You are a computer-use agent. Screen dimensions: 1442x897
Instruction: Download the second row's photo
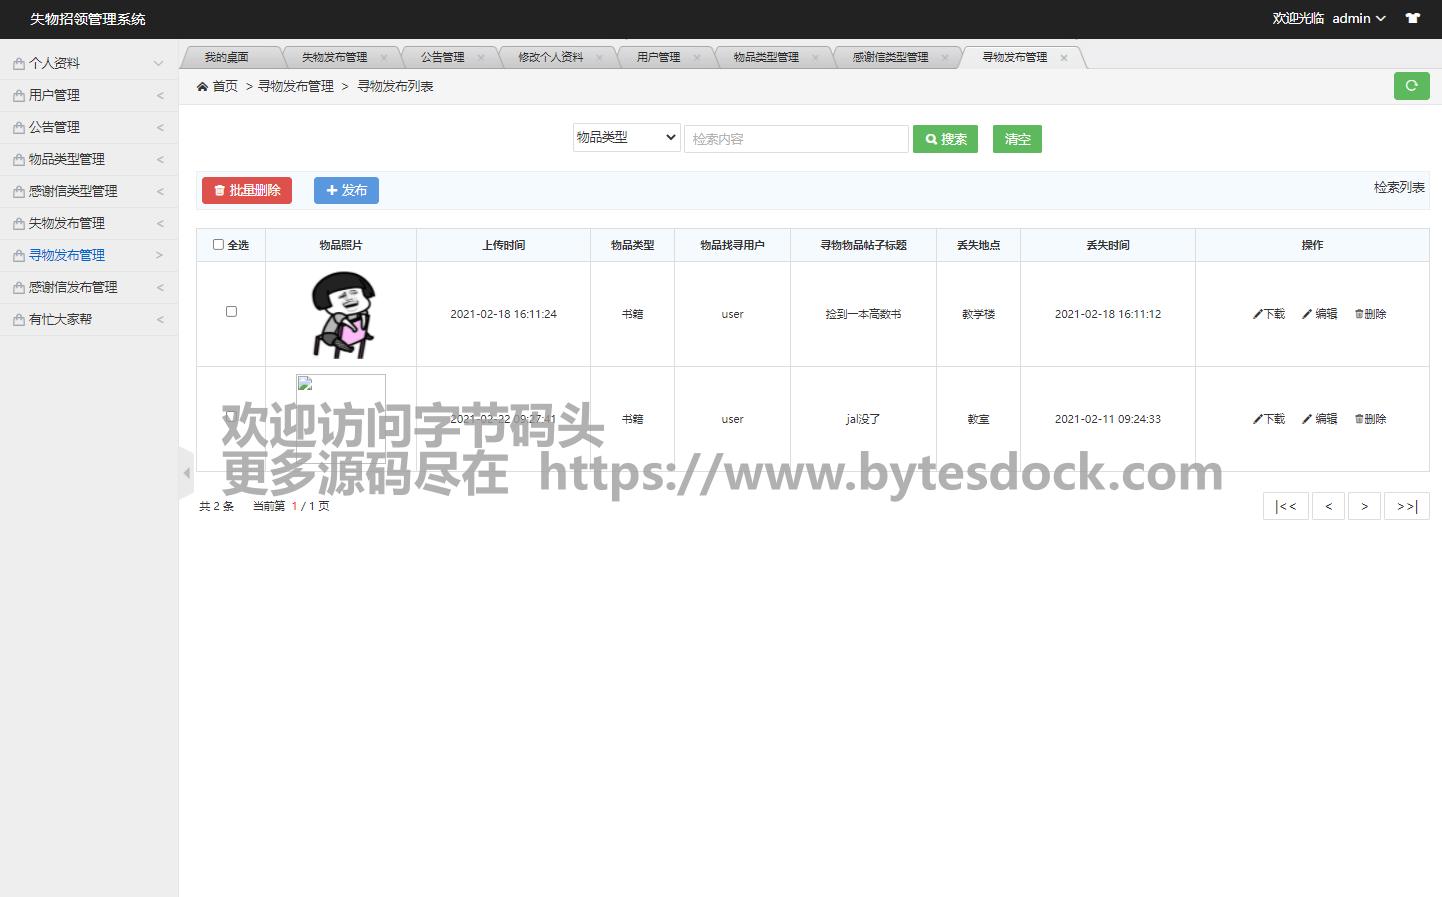[1268, 419]
